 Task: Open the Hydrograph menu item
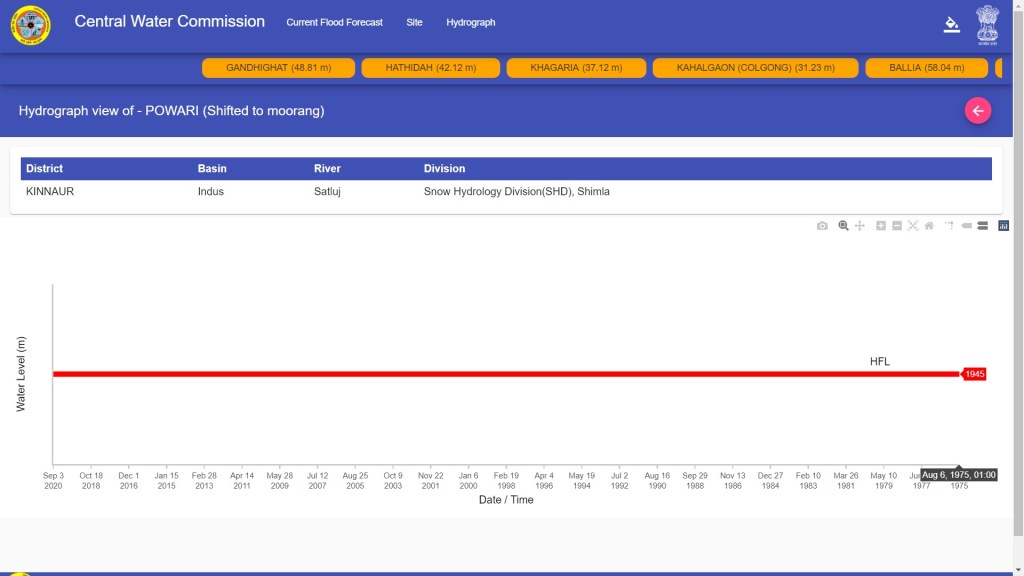pos(470,22)
